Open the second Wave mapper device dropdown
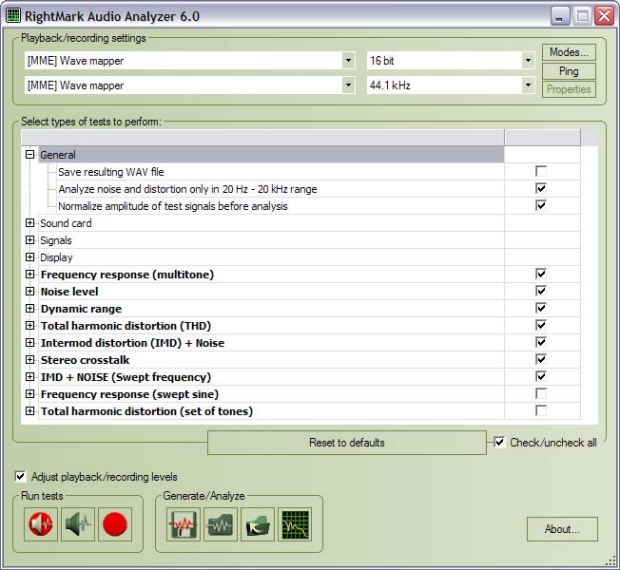620x570 pixels. (x=348, y=85)
